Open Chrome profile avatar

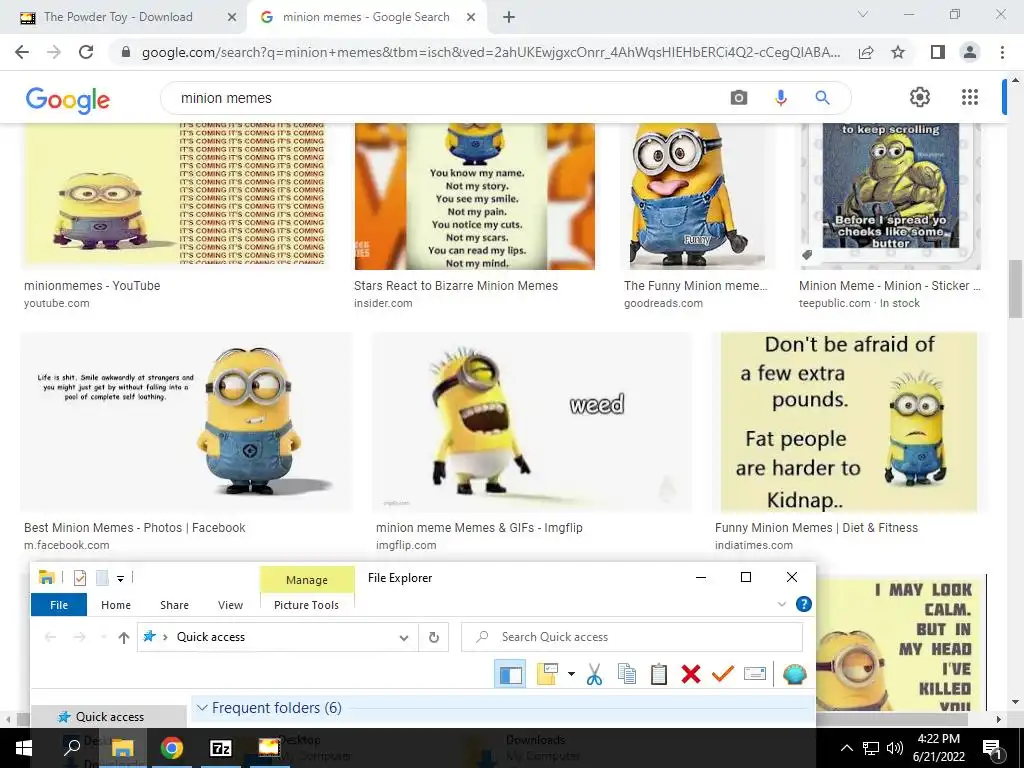(970, 52)
